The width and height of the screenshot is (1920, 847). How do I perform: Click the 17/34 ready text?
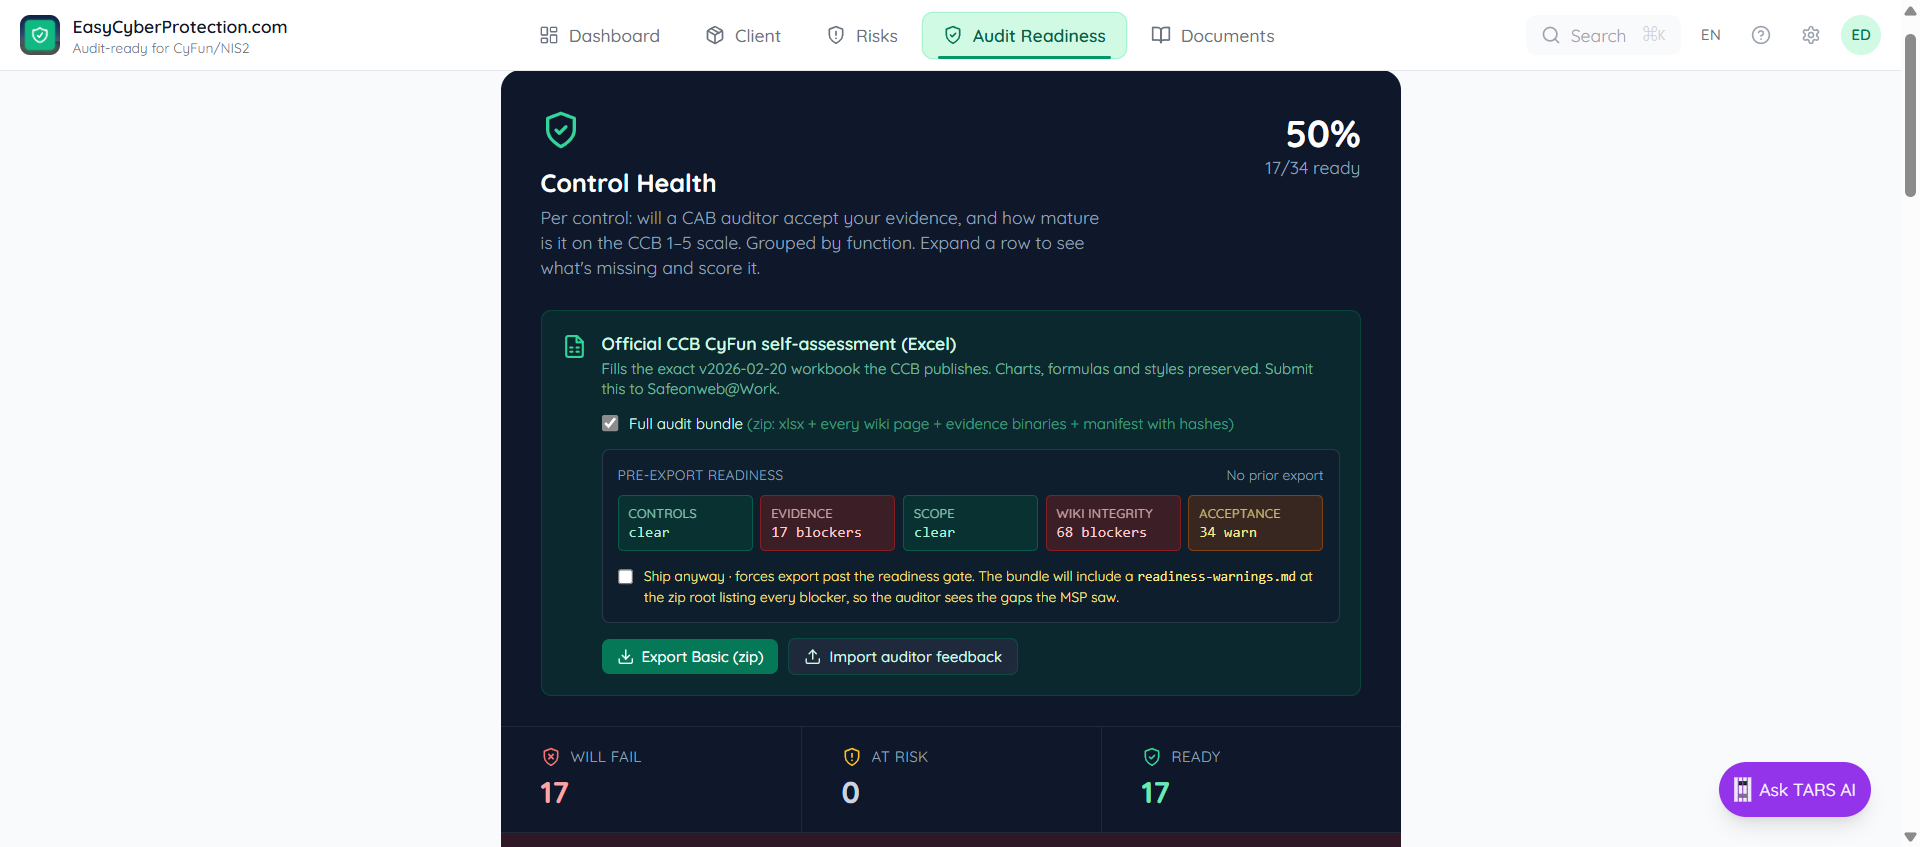click(1312, 168)
